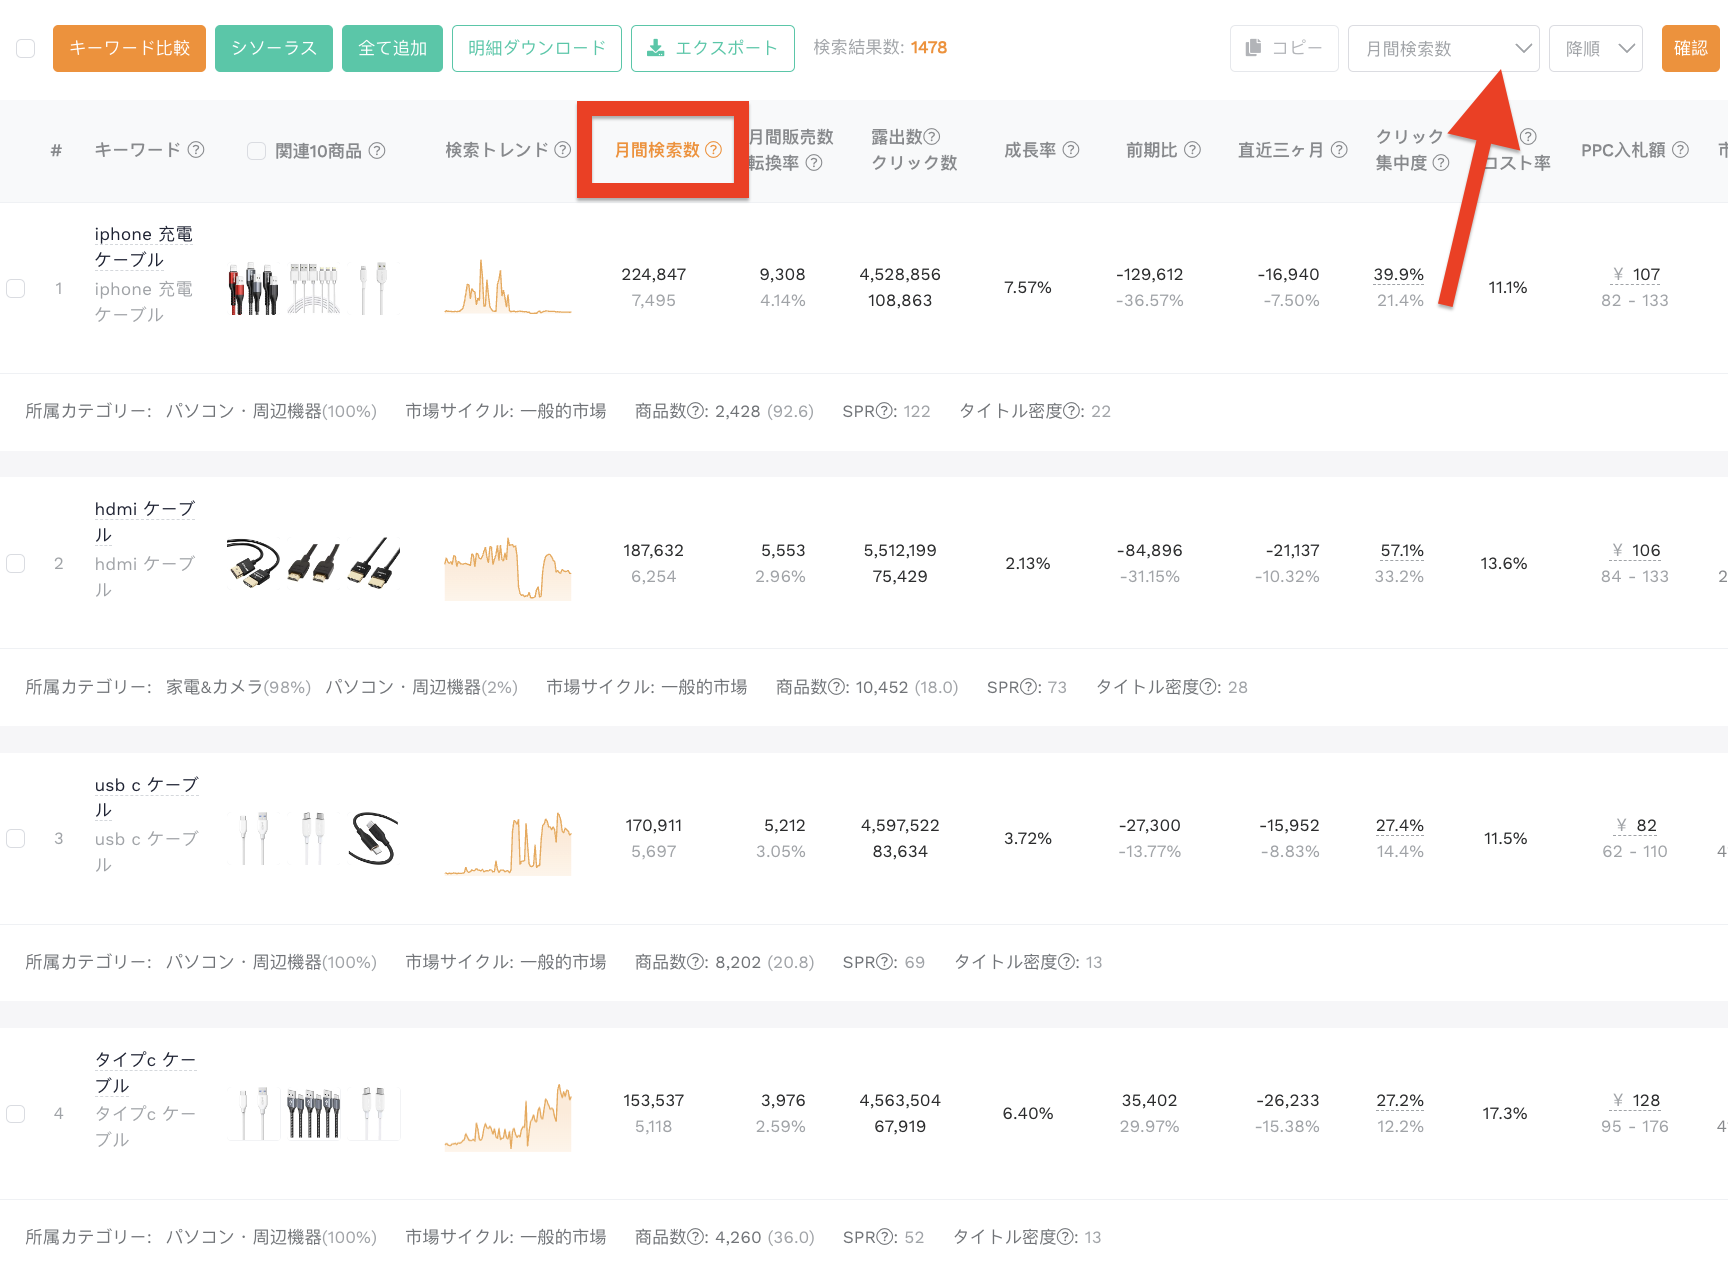
Task: Click the ¥ 128 PPC bid value
Action: click(x=1636, y=1100)
